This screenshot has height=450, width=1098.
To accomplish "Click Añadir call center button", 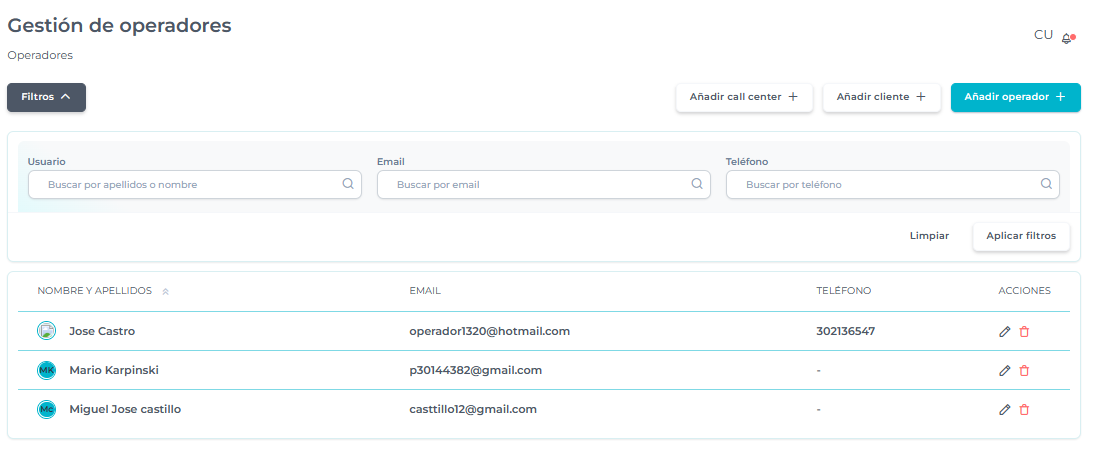I will (x=743, y=97).
